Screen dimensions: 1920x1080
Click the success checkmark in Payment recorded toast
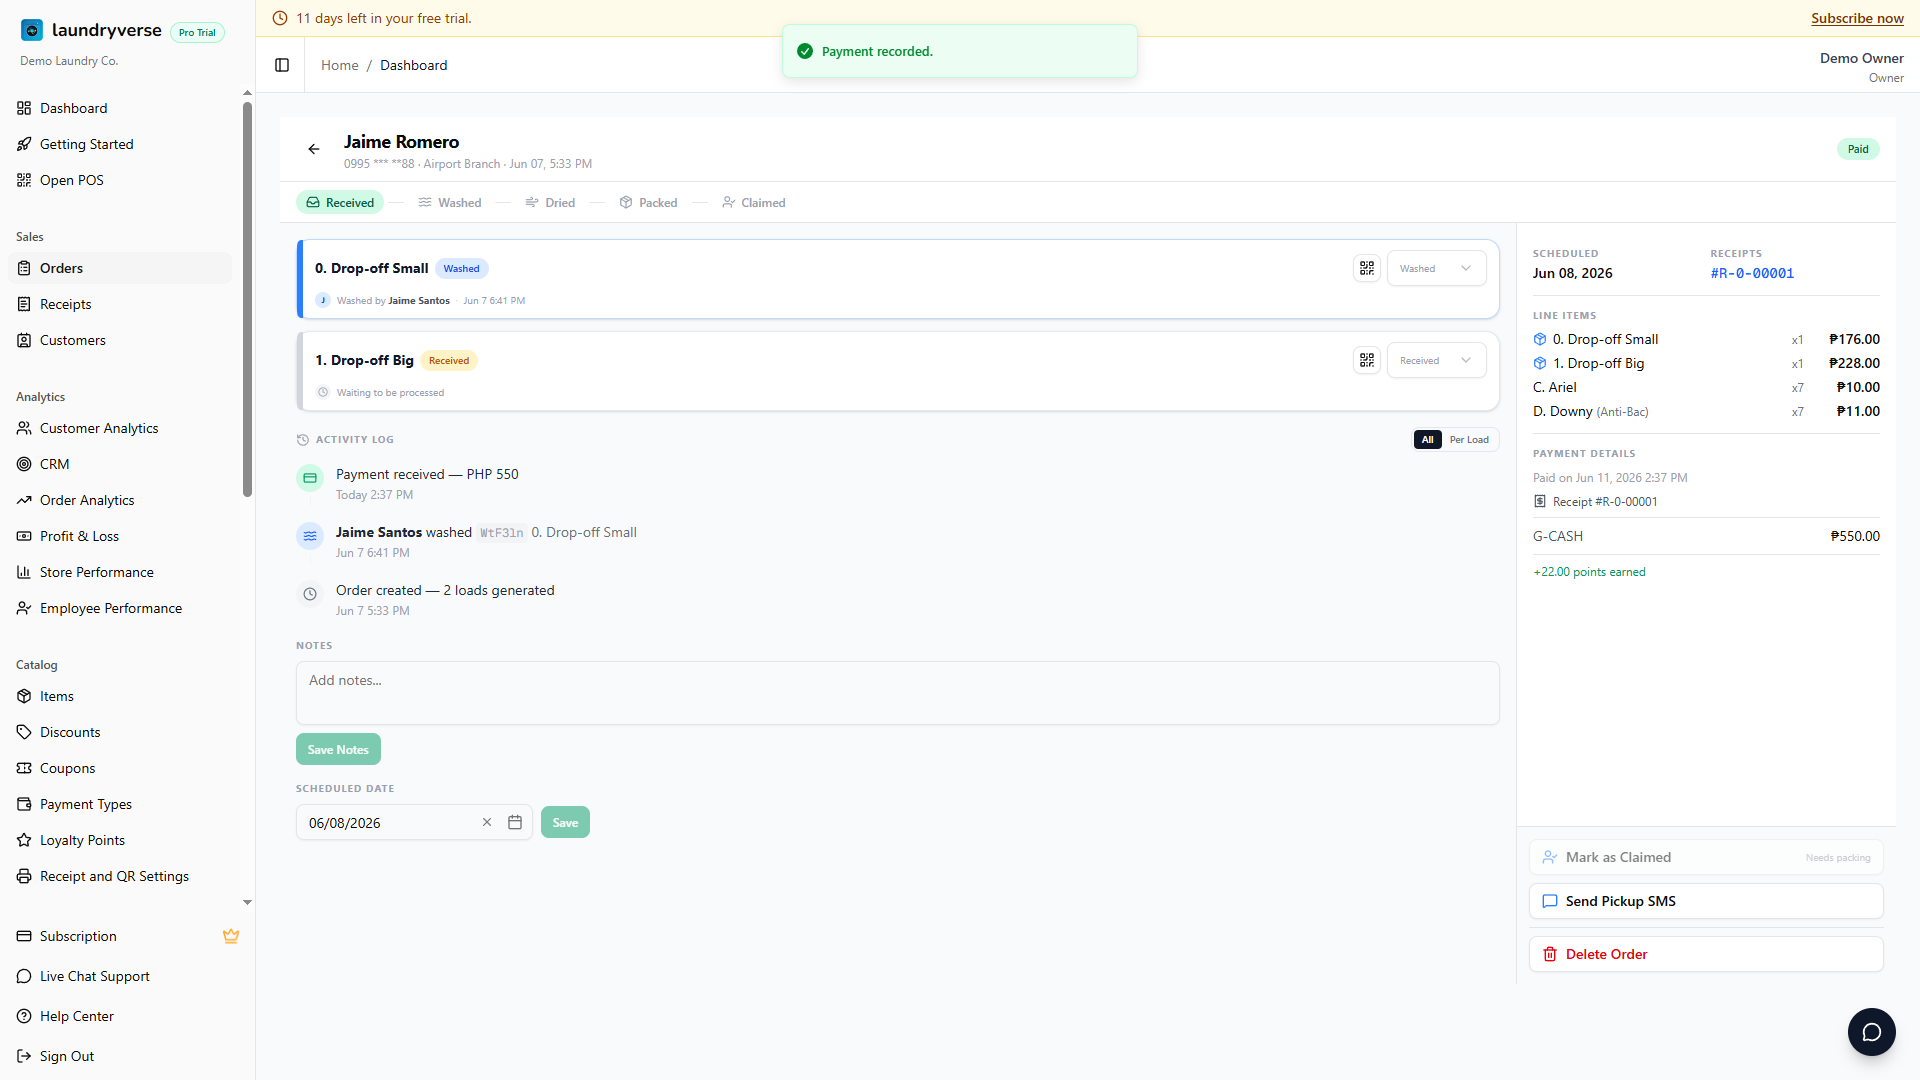pyautogui.click(x=805, y=51)
